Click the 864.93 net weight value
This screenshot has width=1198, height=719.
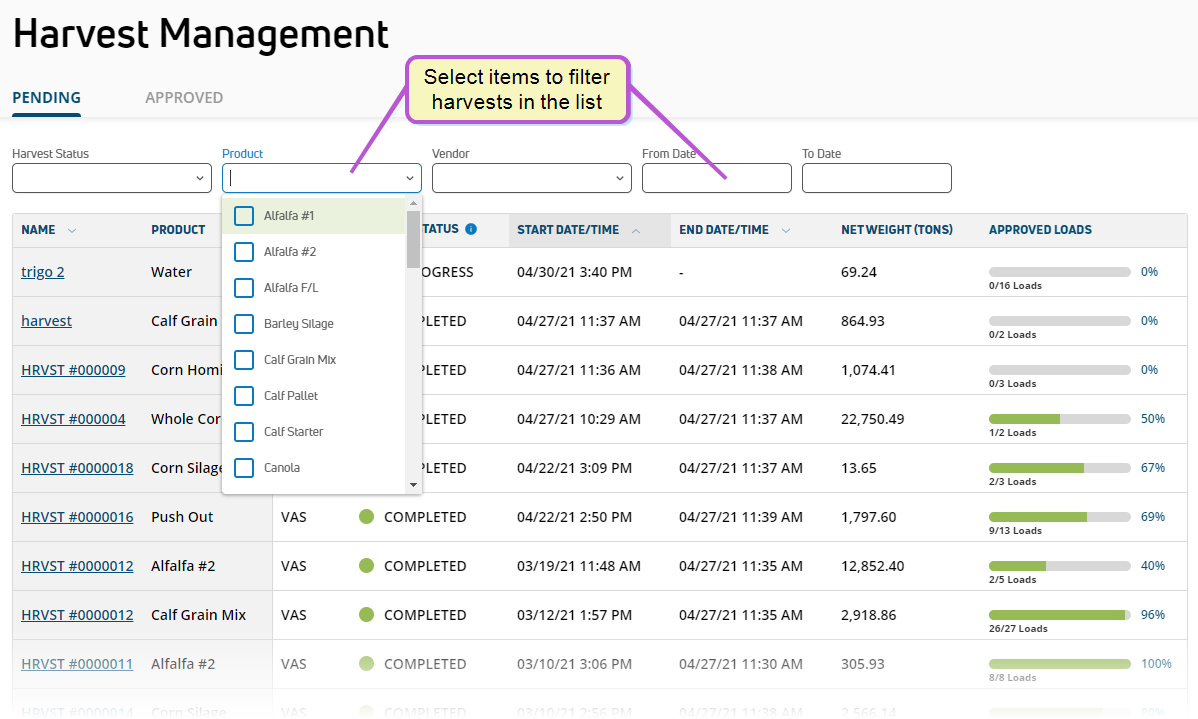(x=863, y=321)
